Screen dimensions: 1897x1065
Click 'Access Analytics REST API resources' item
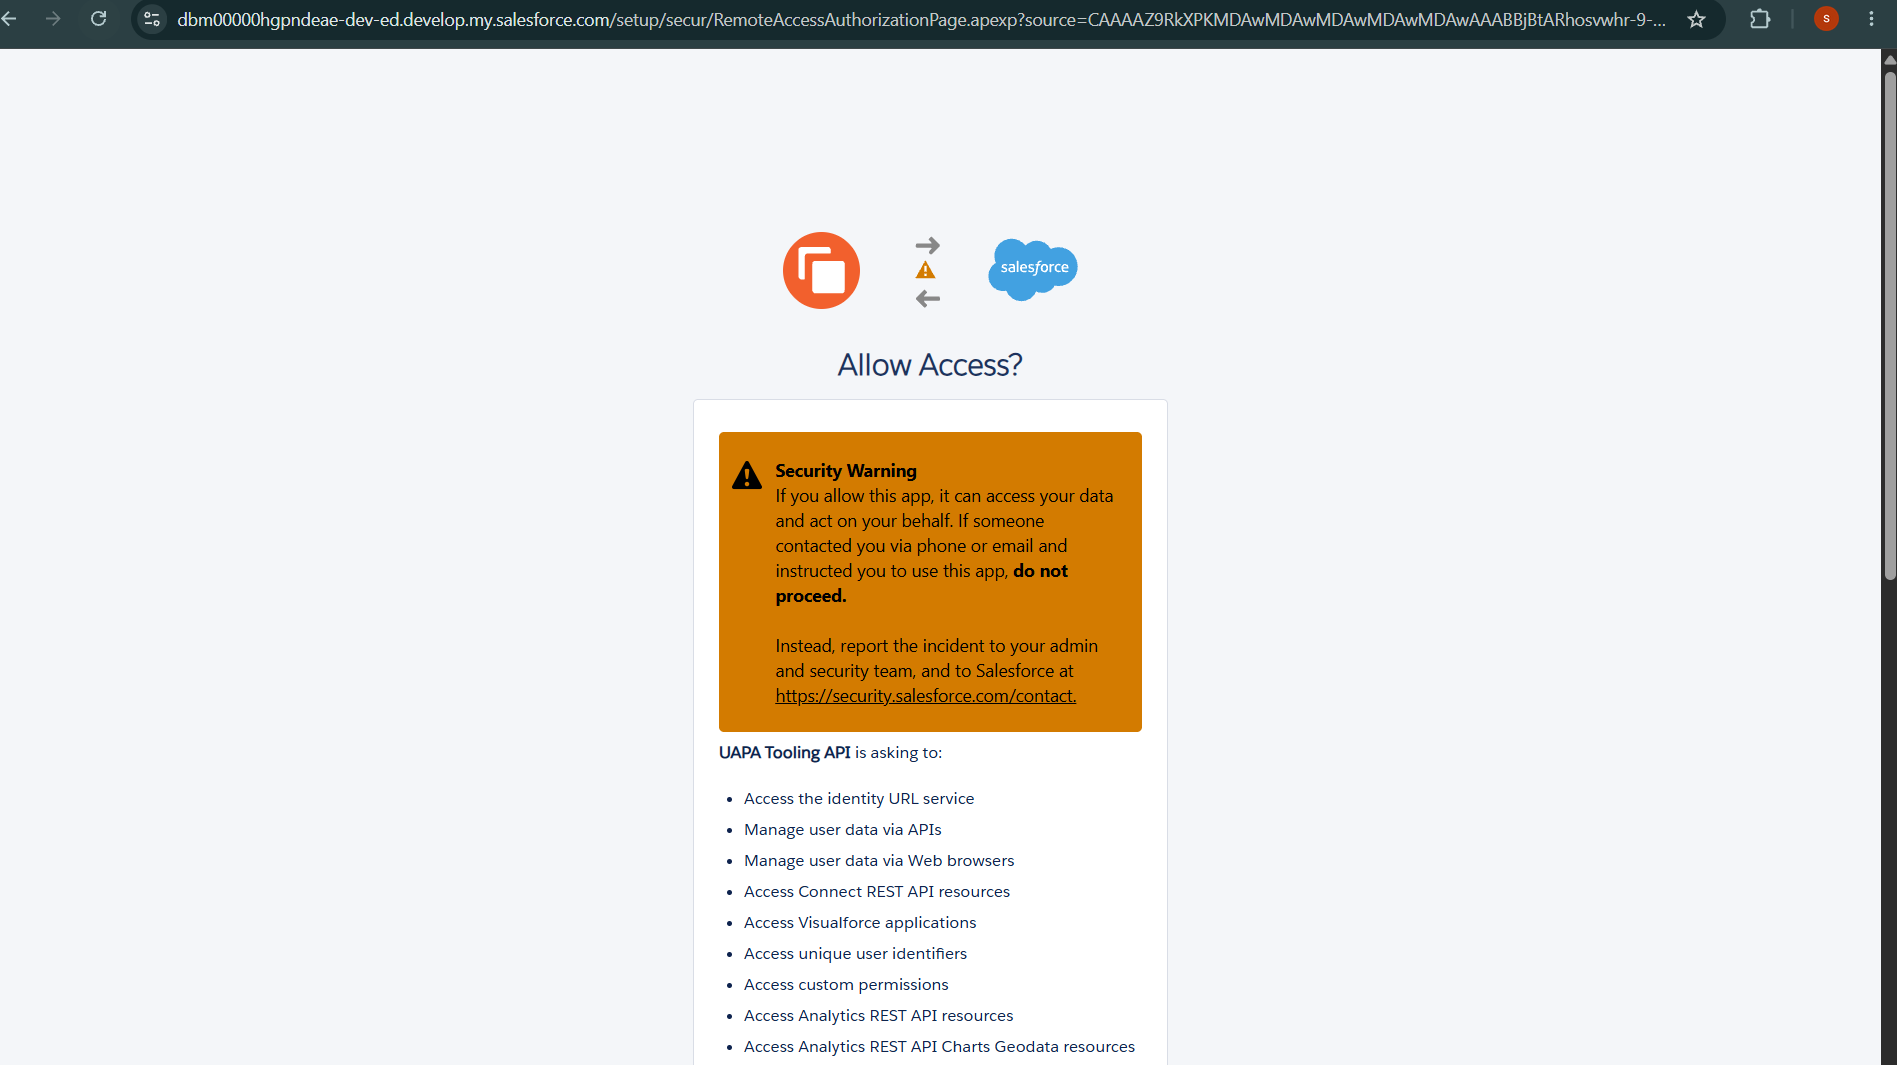click(879, 1016)
